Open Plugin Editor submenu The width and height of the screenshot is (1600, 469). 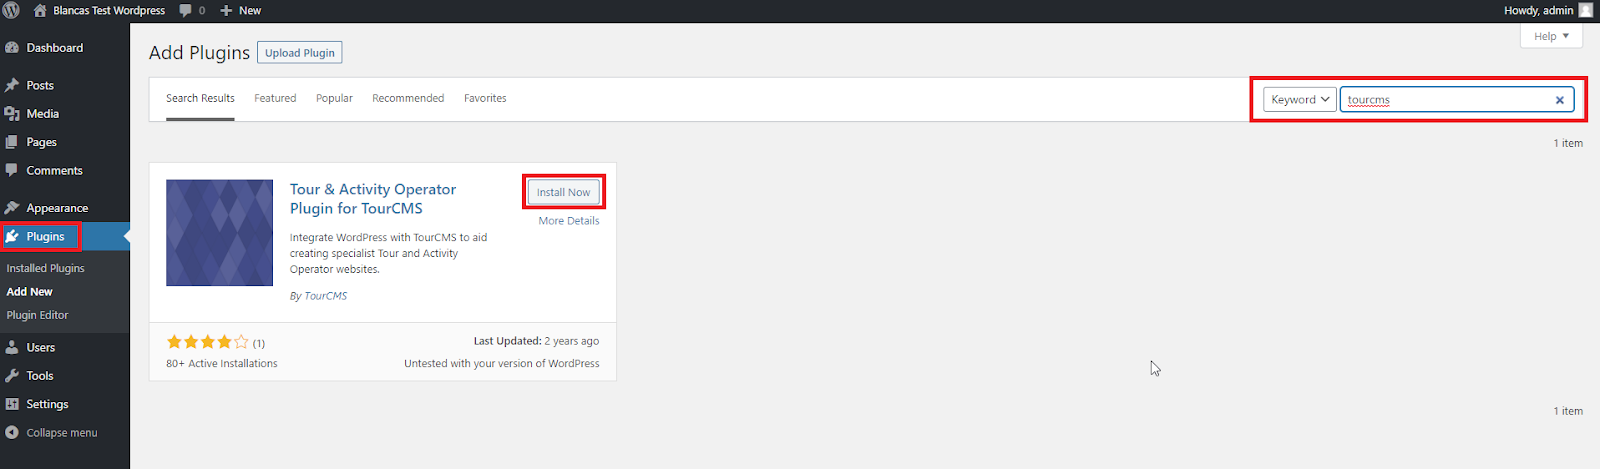coord(38,315)
